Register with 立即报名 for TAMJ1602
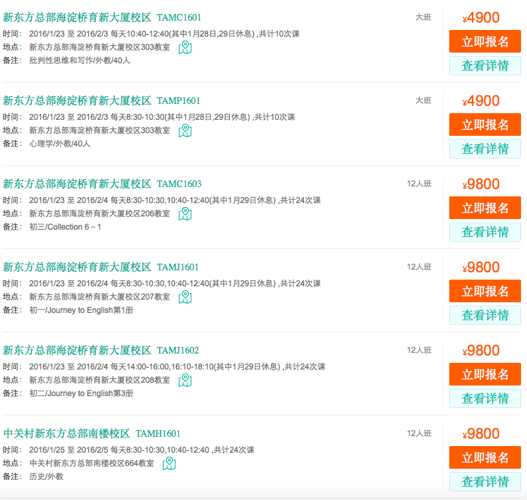The height and width of the screenshot is (500, 527). click(x=485, y=374)
